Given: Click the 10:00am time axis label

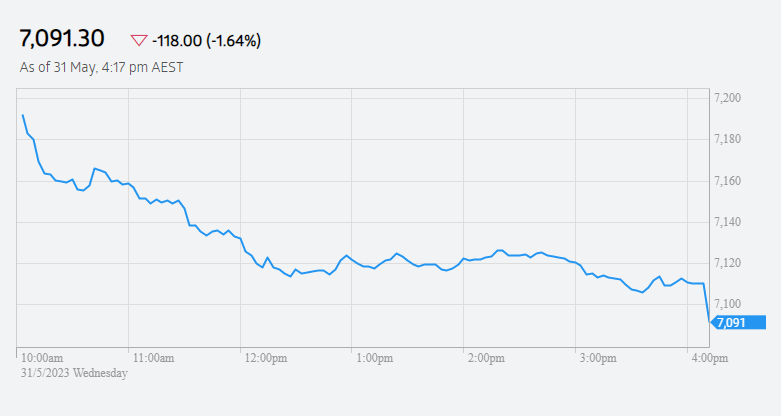Looking at the screenshot, I should click(42, 358).
